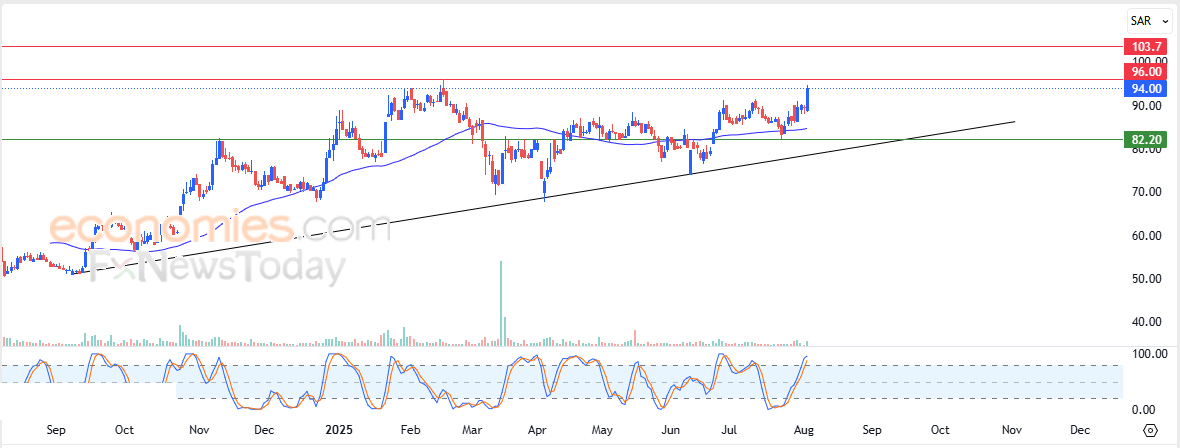Click the Mar date label
Viewport: 1180px width, 448px height.
(x=471, y=430)
